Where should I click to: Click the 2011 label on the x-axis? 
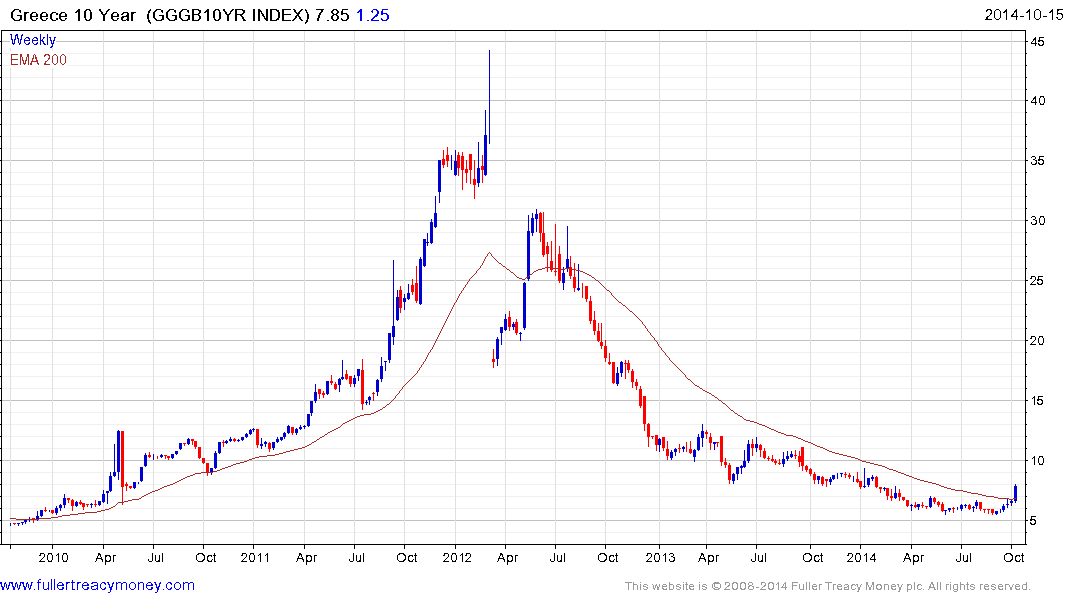[255, 557]
